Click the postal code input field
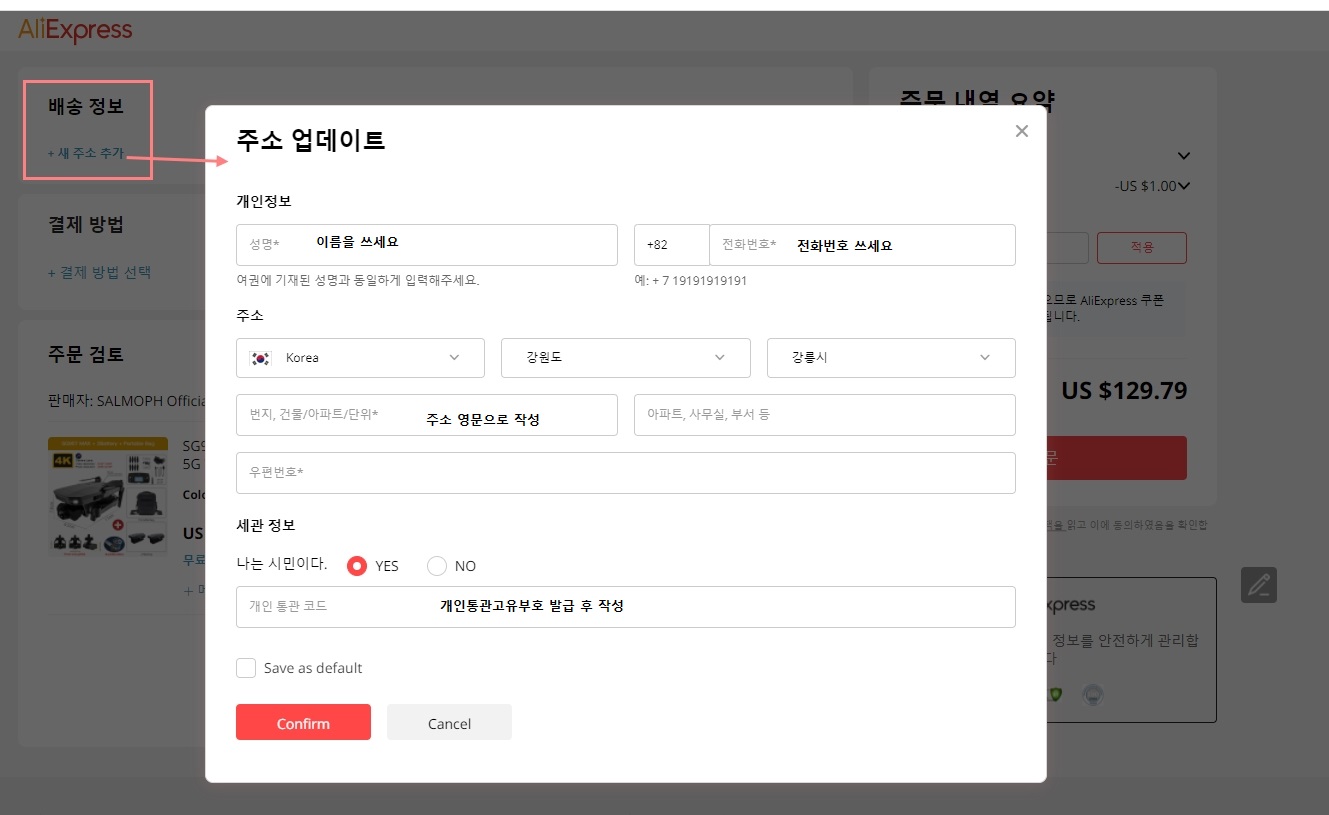The width and height of the screenshot is (1329, 815). [625, 472]
